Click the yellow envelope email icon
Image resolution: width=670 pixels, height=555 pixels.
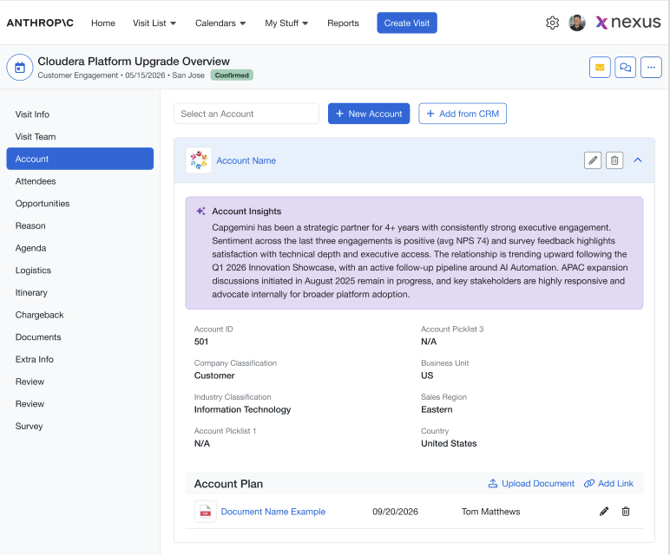tap(599, 67)
